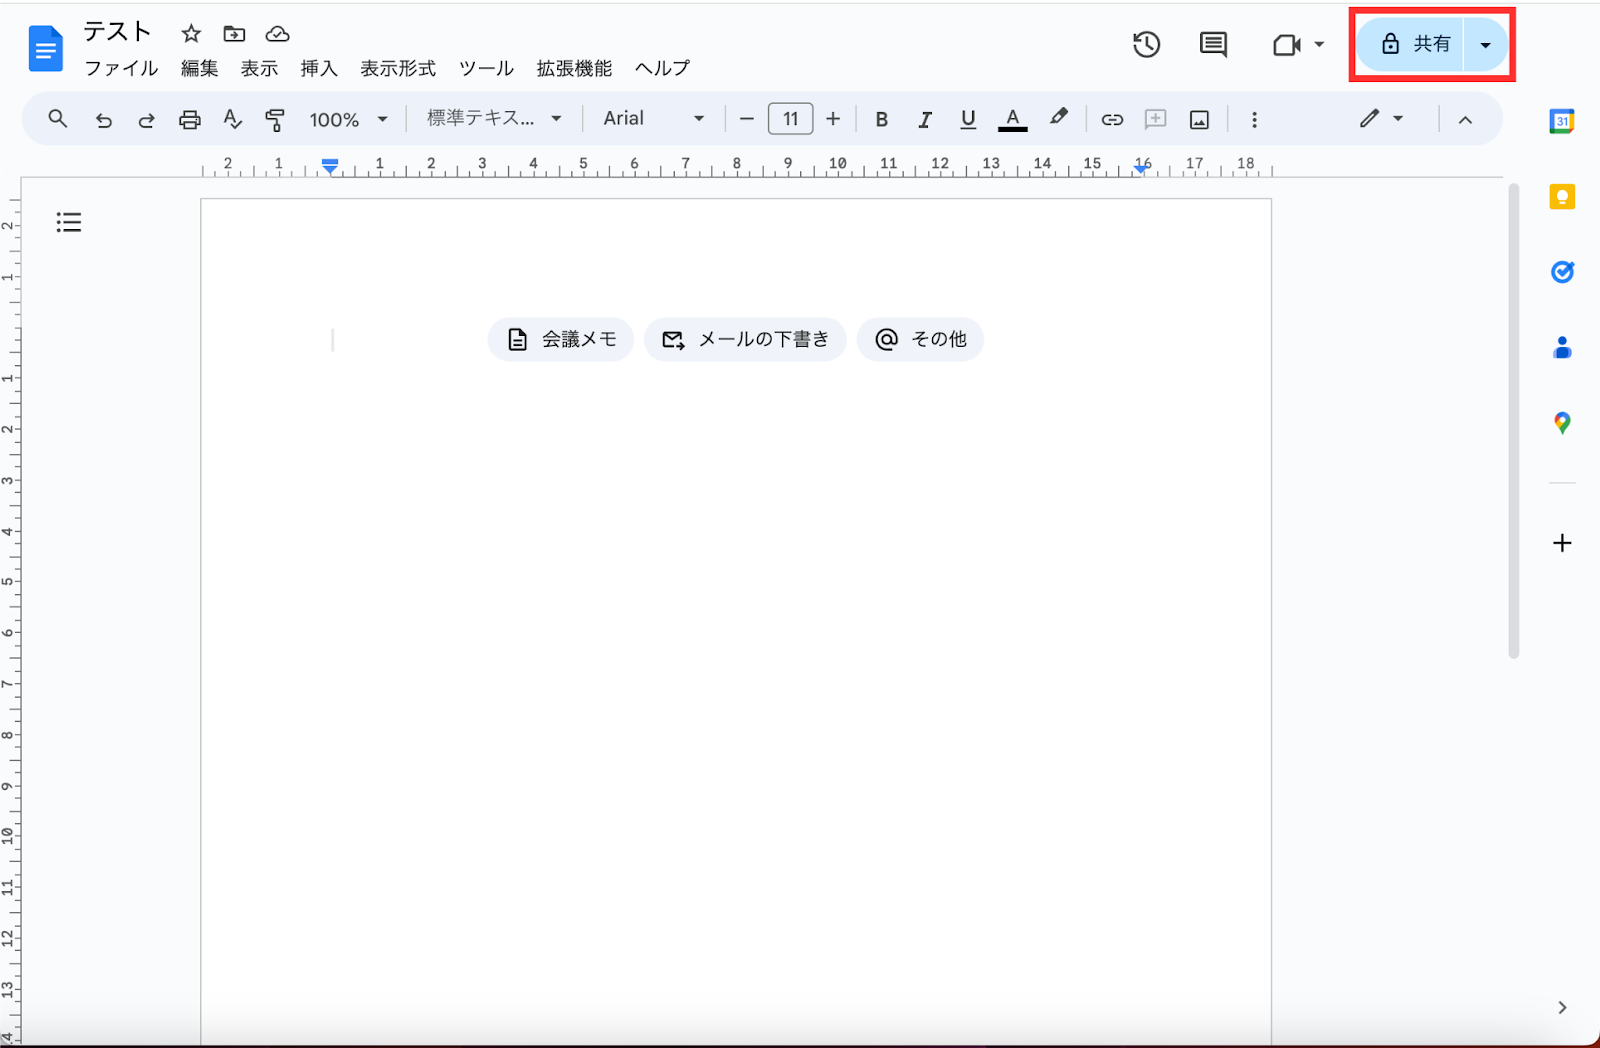The width and height of the screenshot is (1600, 1048).
Task: Open Contacts side panel
Action: [1562, 348]
